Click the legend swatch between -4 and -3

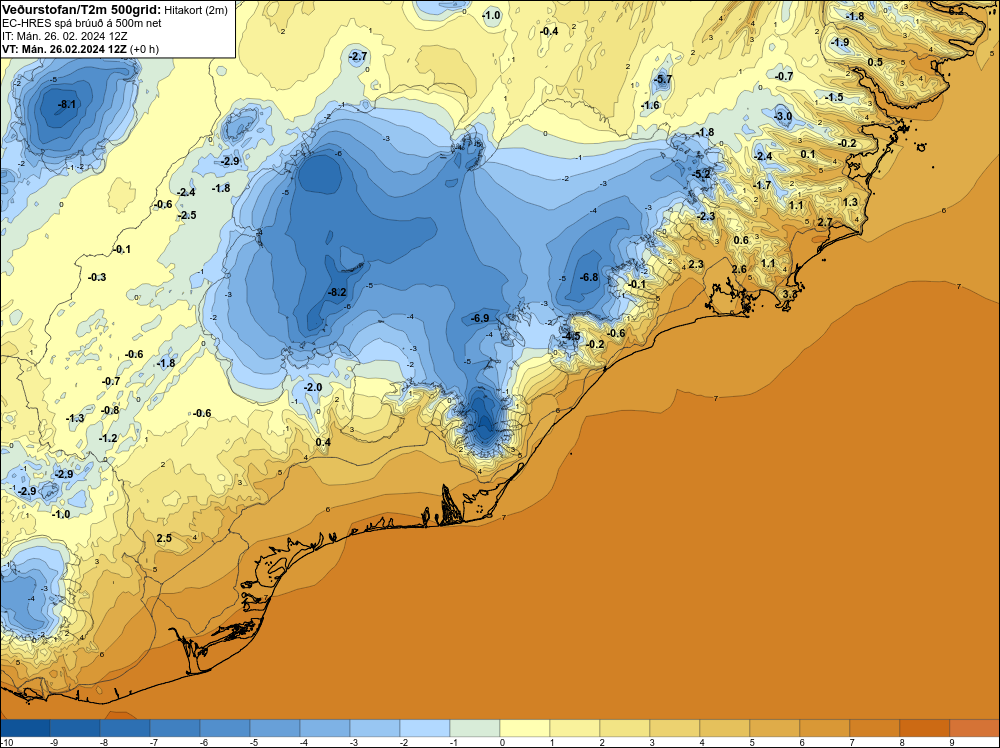coord(325,728)
